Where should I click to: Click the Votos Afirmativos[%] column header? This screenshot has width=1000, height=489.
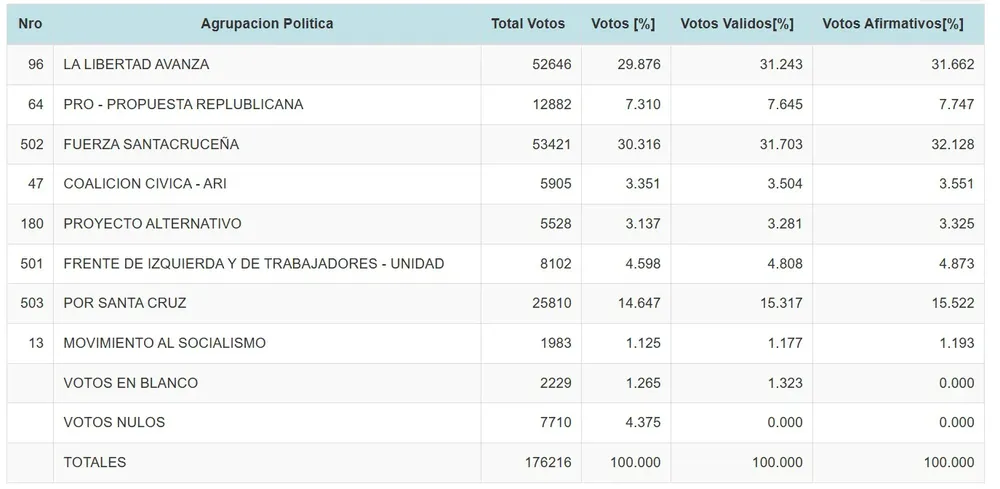pos(892,23)
